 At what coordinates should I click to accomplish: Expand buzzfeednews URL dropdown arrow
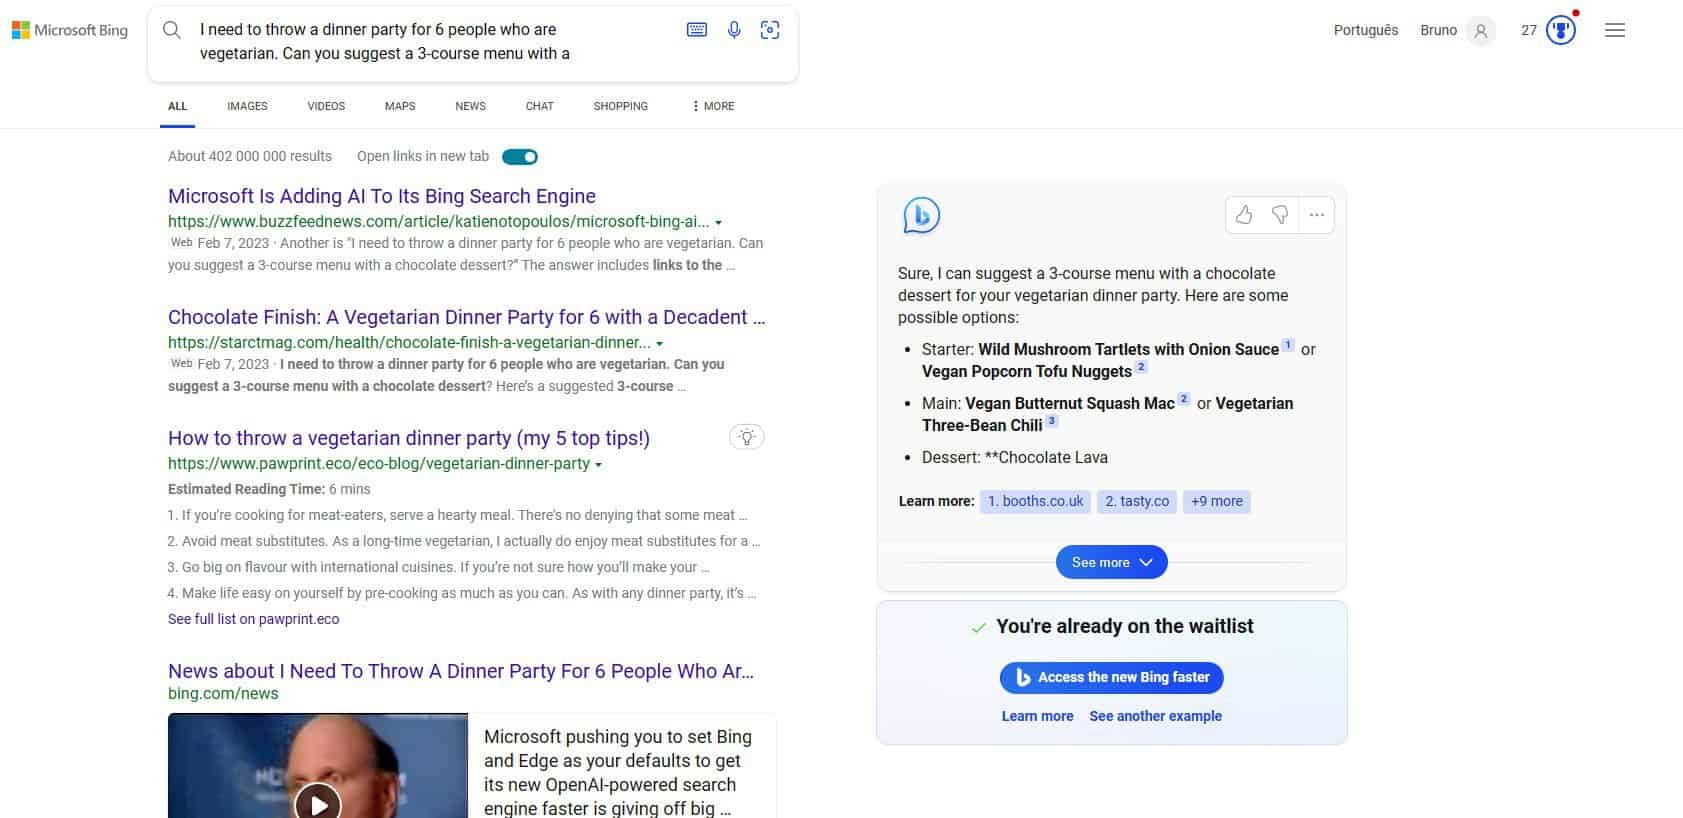[x=719, y=223]
